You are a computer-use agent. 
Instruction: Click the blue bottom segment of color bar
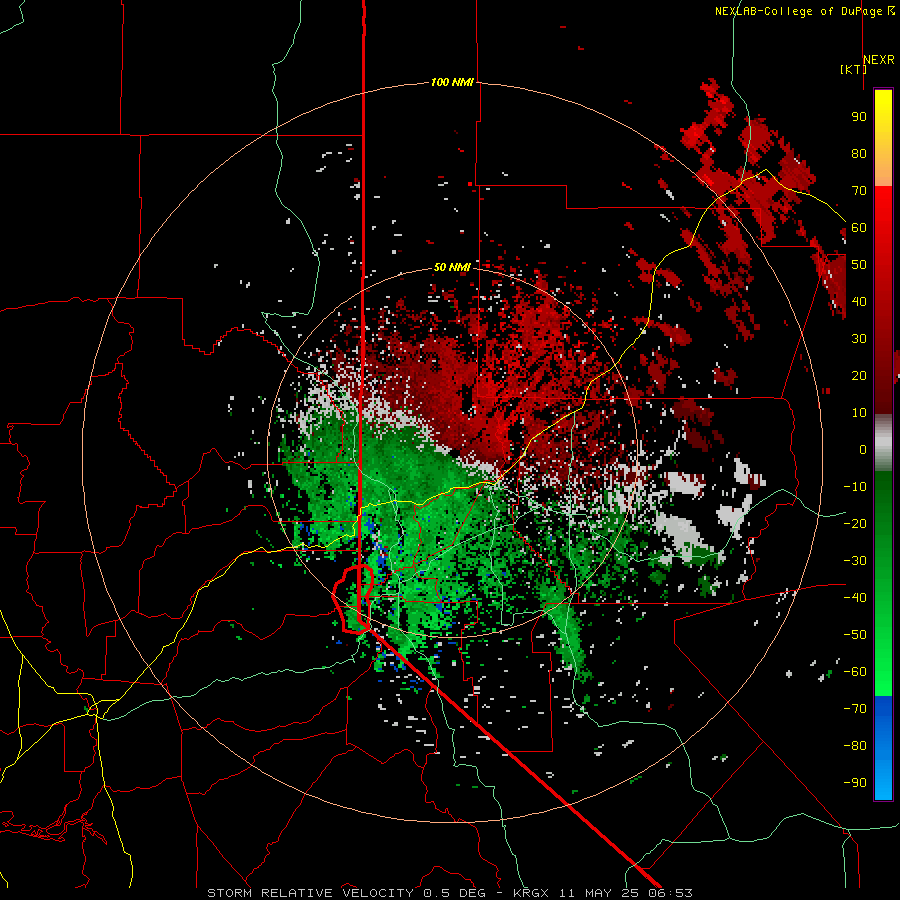pos(883,748)
